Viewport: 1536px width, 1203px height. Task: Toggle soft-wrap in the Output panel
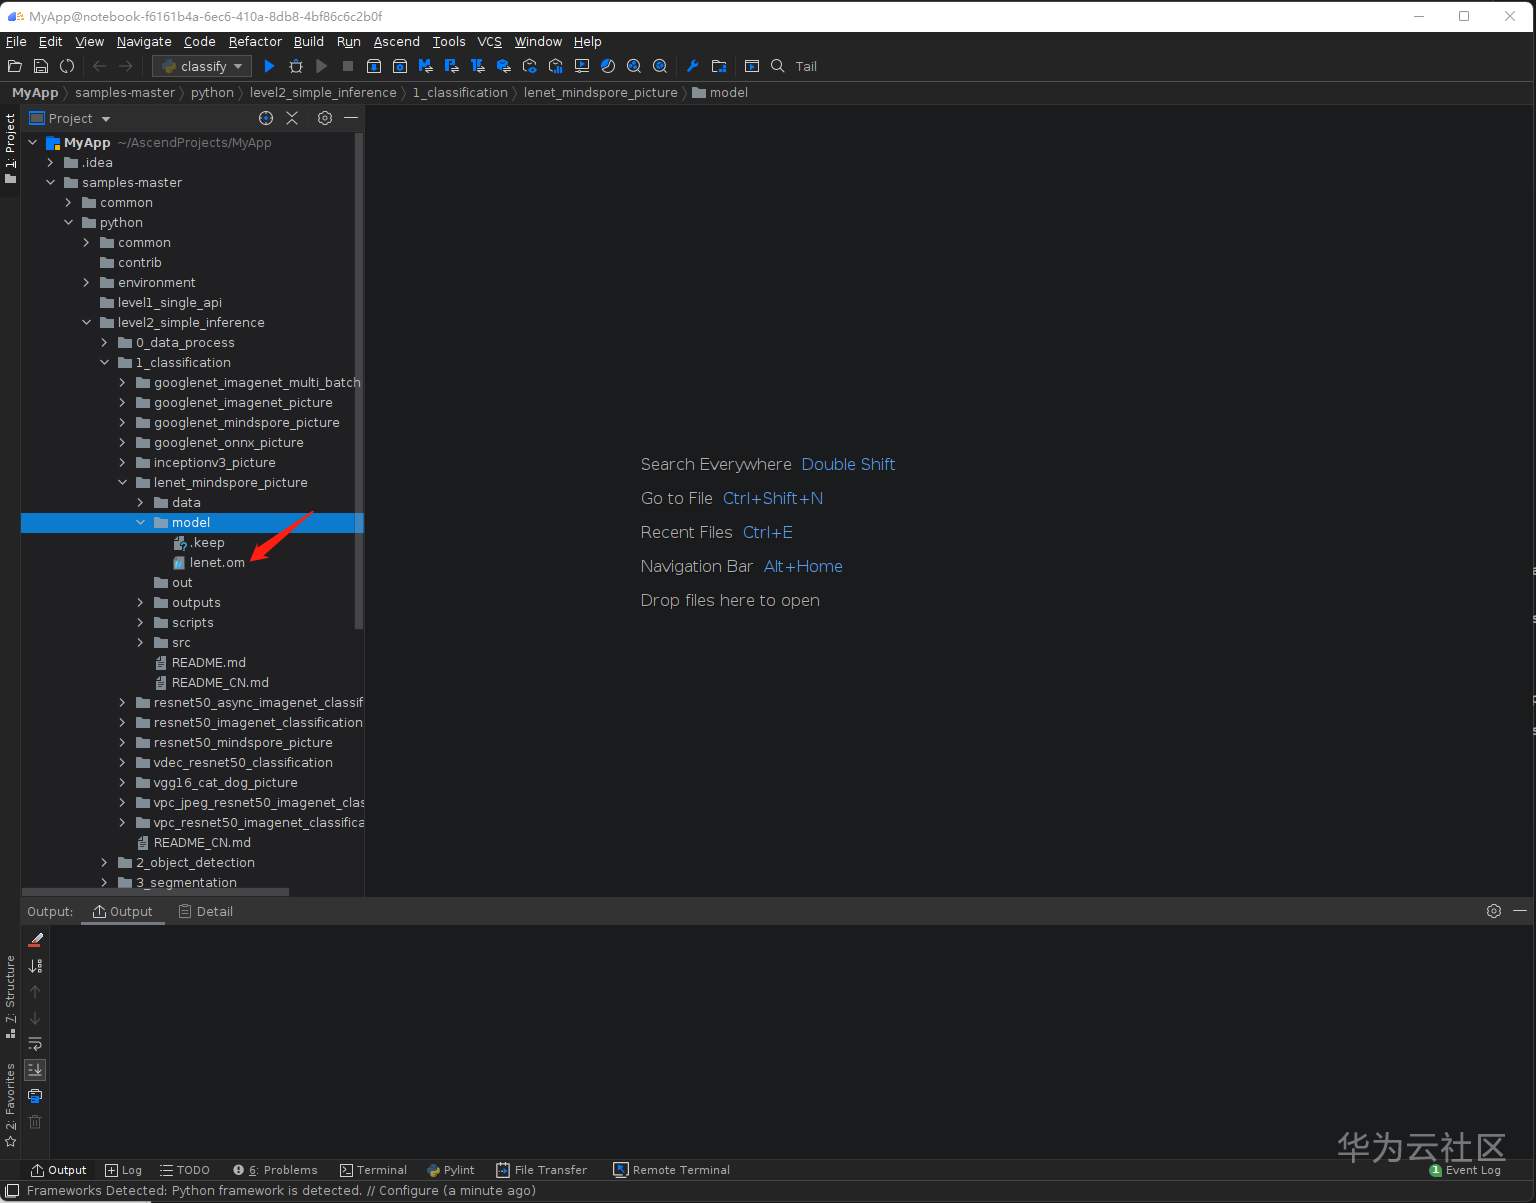pos(35,1044)
